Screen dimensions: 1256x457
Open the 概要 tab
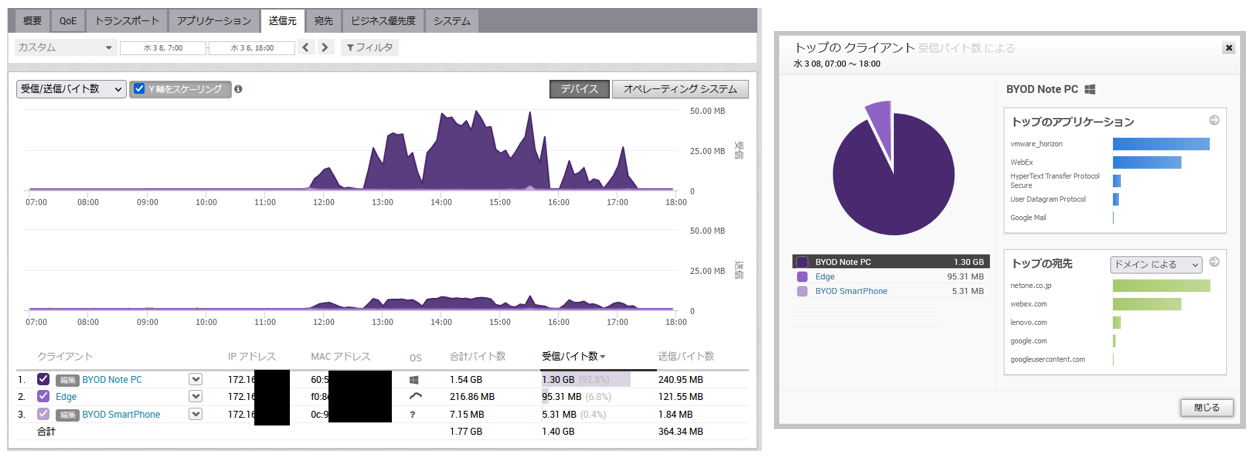33,20
